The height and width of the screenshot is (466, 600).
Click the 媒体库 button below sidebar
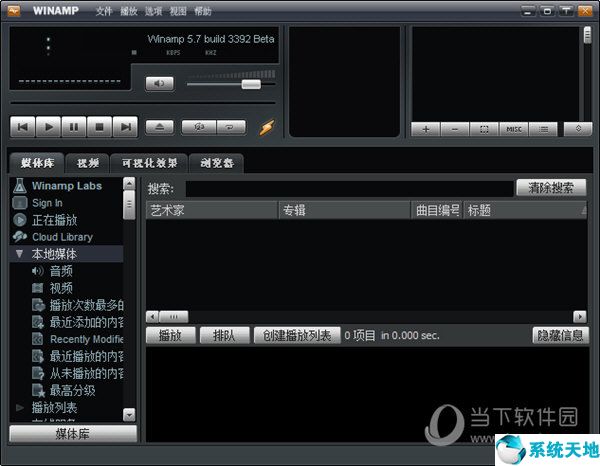tap(73, 434)
